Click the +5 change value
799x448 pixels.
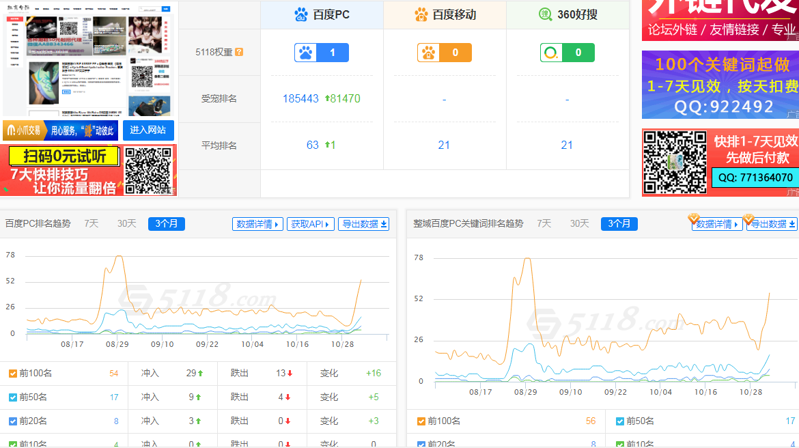pyautogui.click(x=374, y=397)
